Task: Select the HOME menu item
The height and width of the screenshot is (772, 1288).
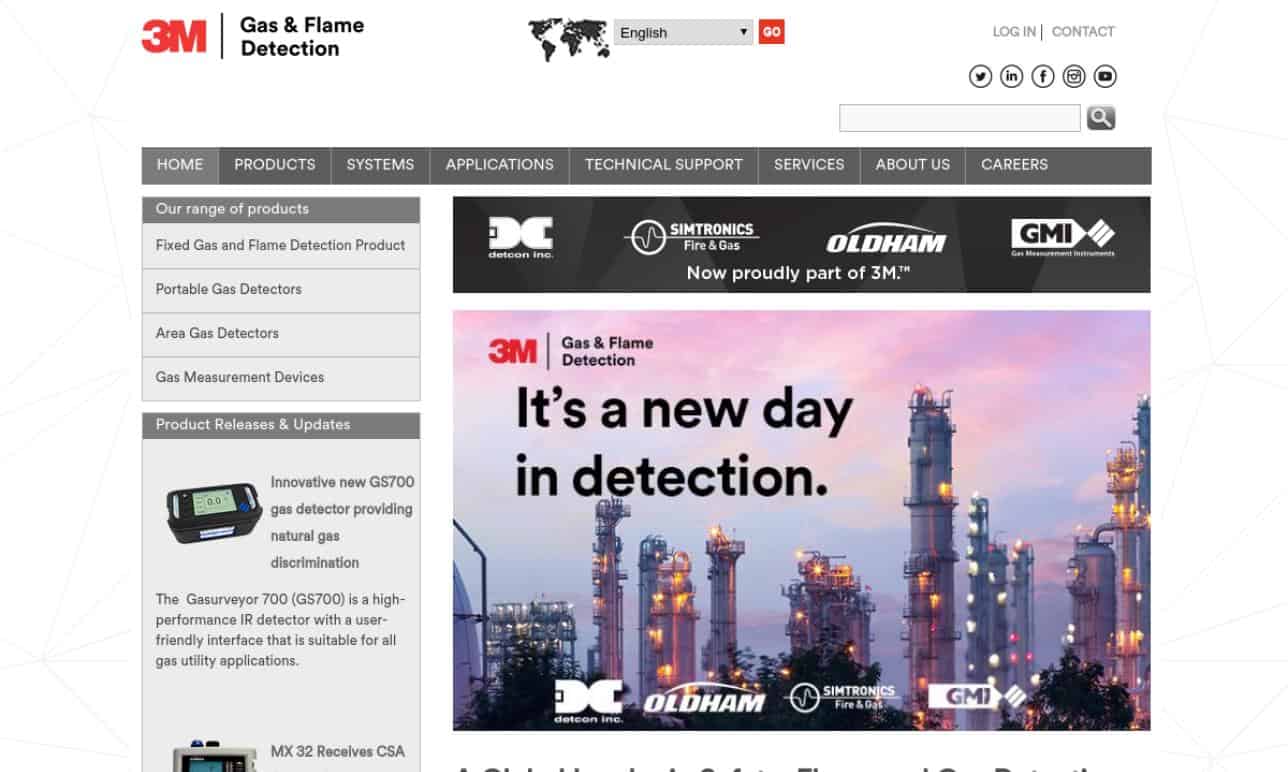Action: point(180,165)
